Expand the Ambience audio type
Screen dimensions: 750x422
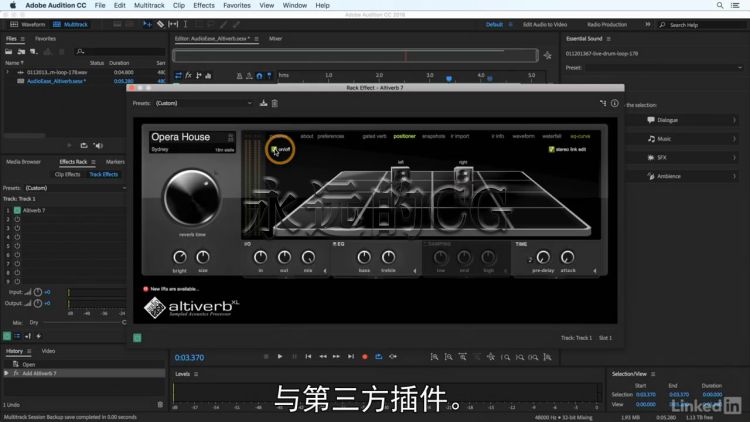[684, 176]
